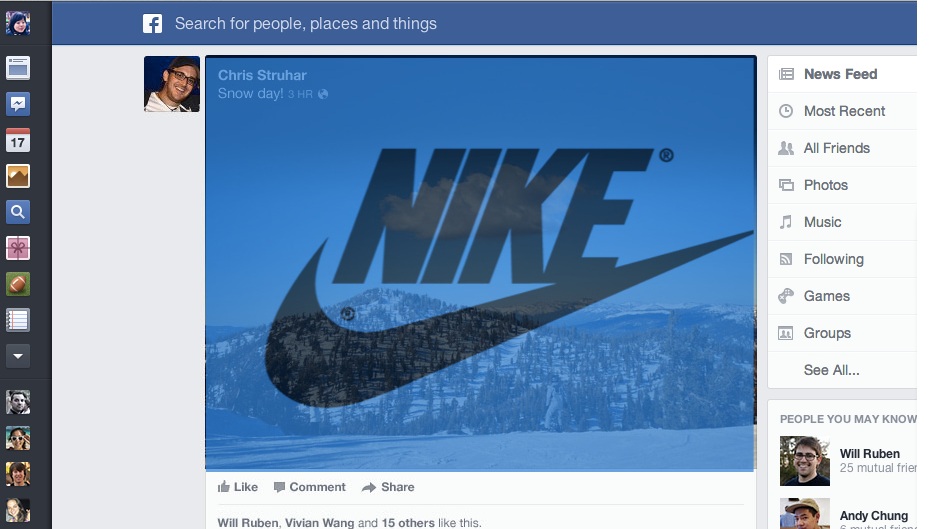Open the Photos icon in left sidebar

click(x=18, y=177)
